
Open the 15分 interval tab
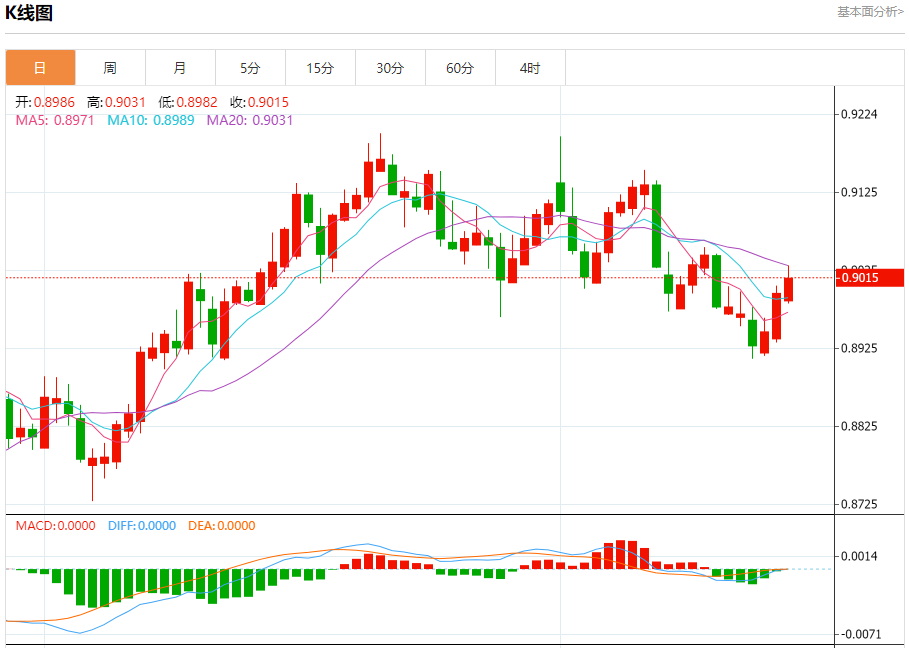coord(321,68)
